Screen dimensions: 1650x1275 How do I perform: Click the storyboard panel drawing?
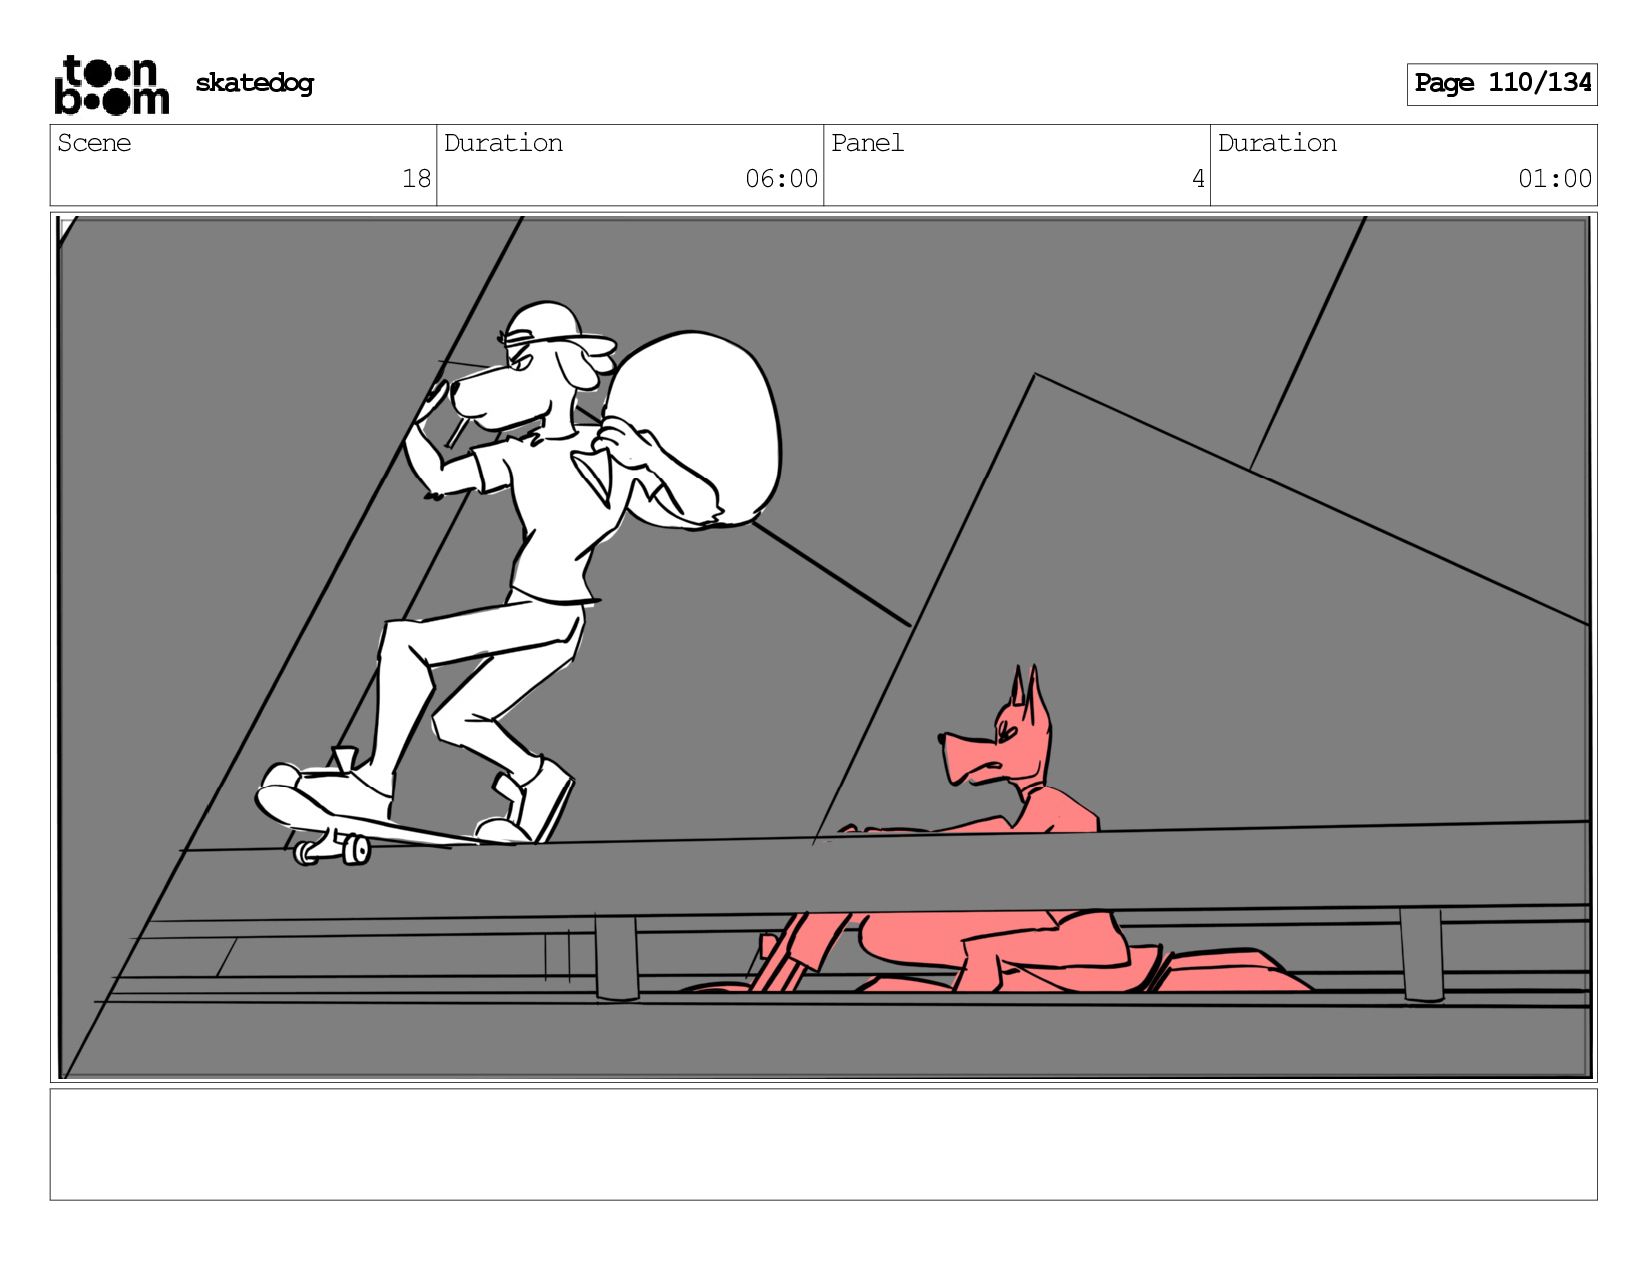pos(824,647)
